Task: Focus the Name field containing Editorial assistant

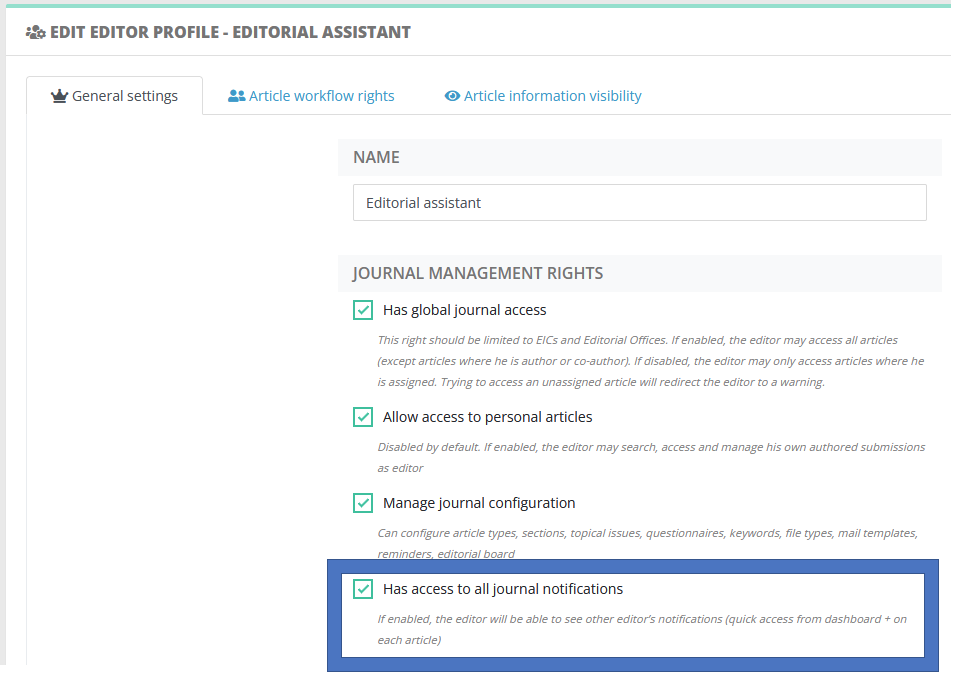Action: click(639, 202)
